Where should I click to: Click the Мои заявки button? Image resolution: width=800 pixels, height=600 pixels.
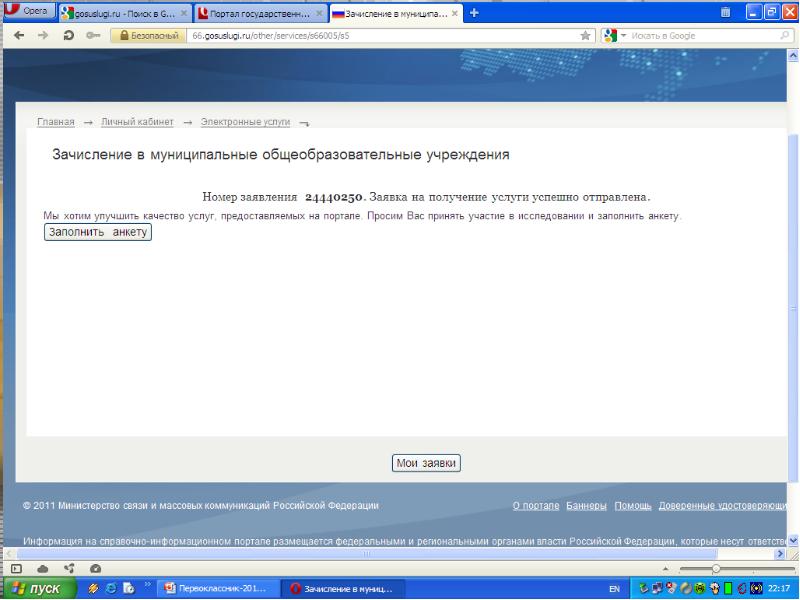[x=426, y=463]
